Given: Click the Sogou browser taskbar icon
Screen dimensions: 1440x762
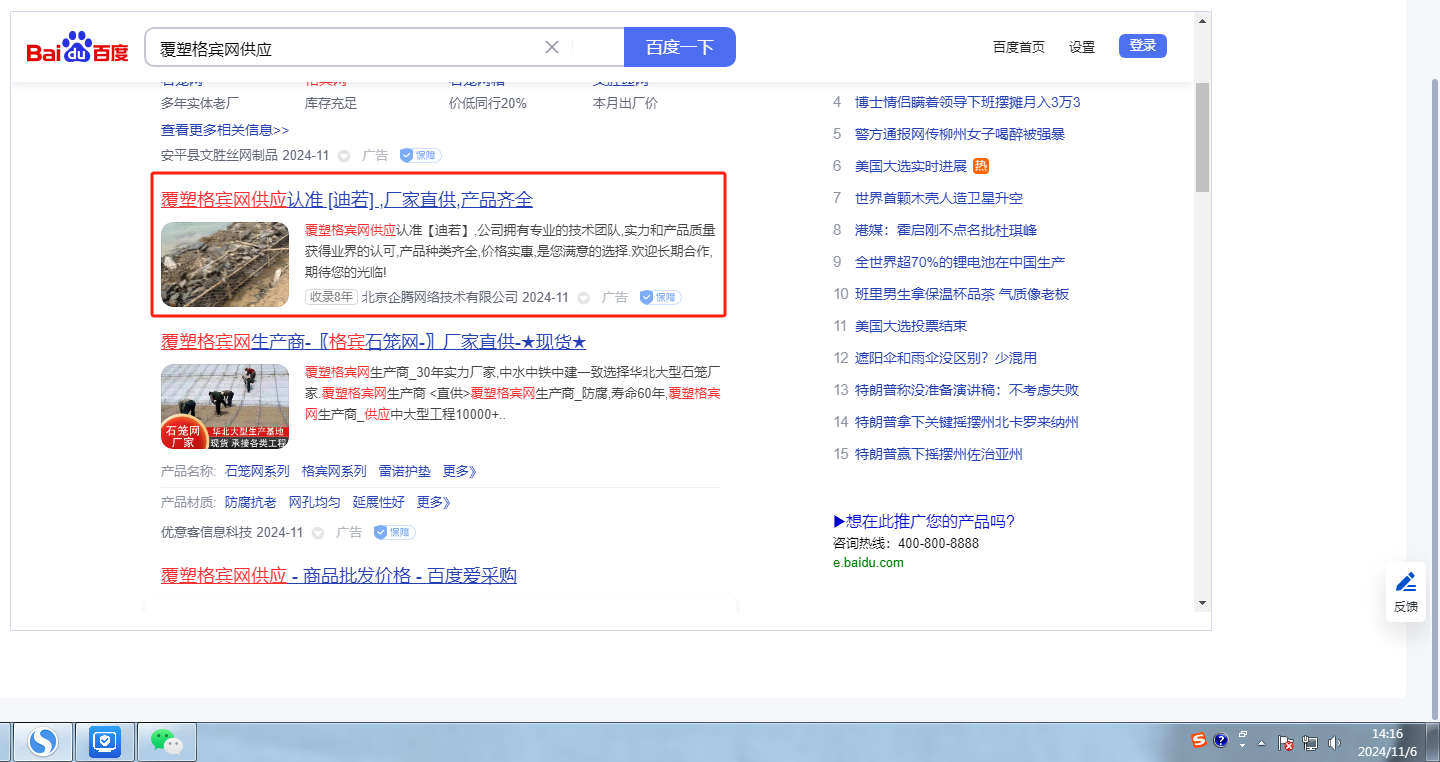Looking at the screenshot, I should coord(42,741).
